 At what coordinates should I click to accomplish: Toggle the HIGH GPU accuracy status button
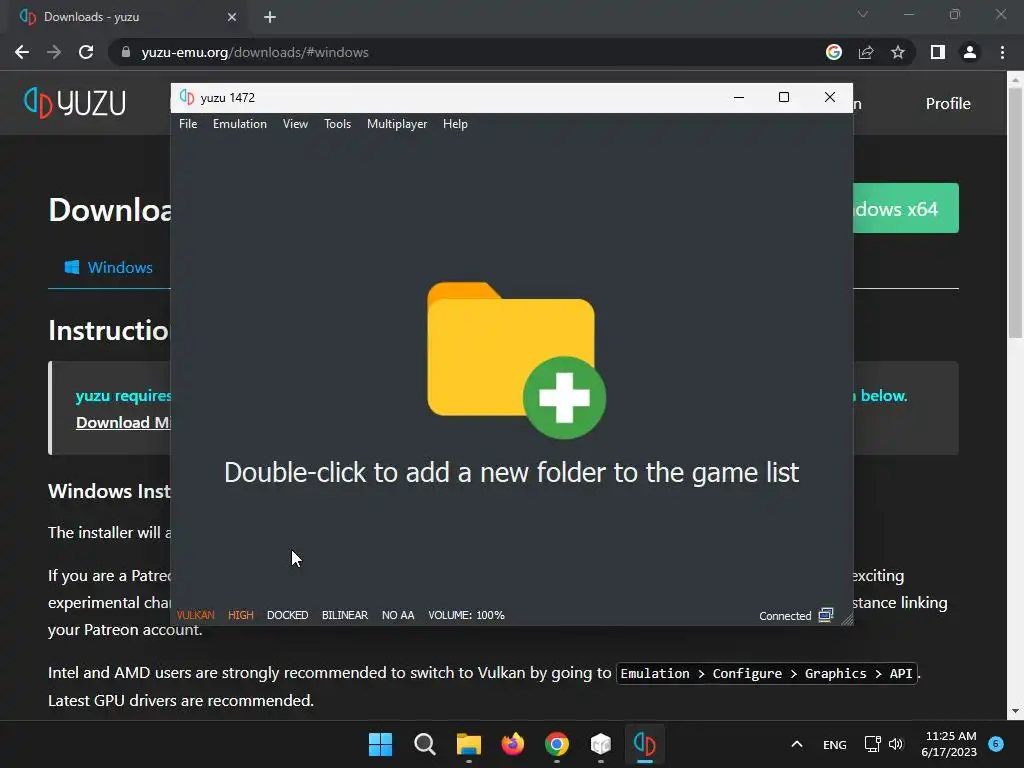point(240,615)
